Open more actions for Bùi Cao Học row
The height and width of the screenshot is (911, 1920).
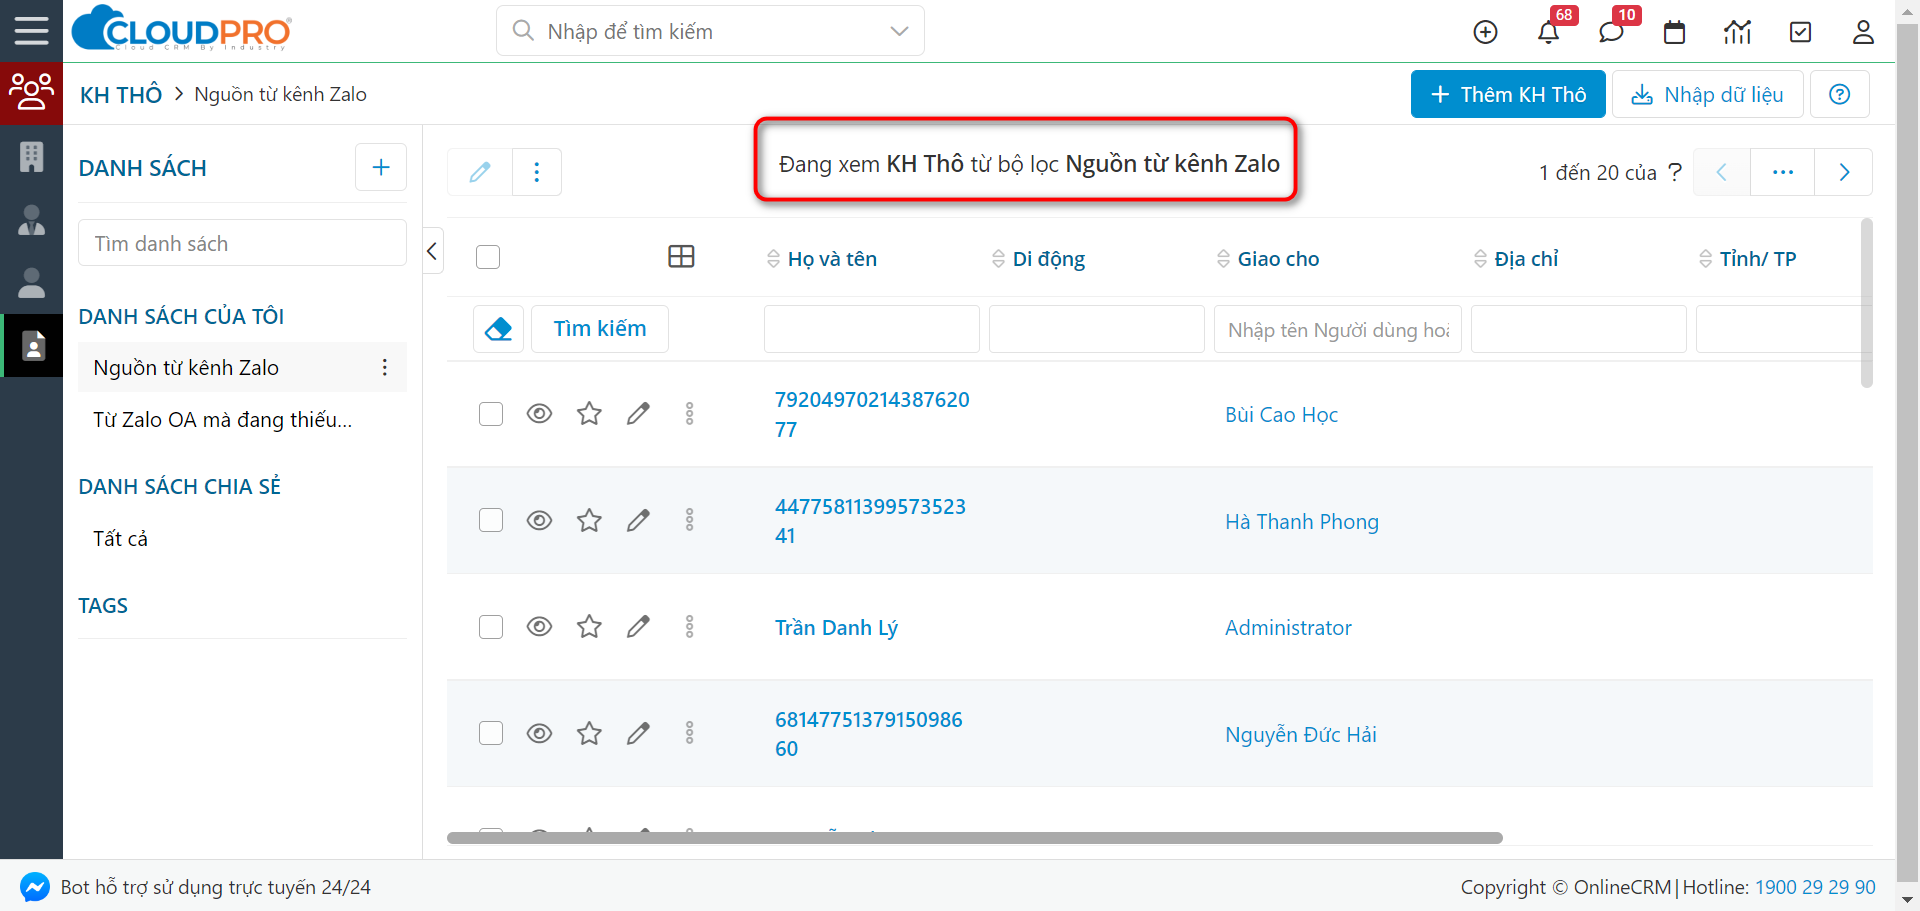pyautogui.click(x=689, y=413)
